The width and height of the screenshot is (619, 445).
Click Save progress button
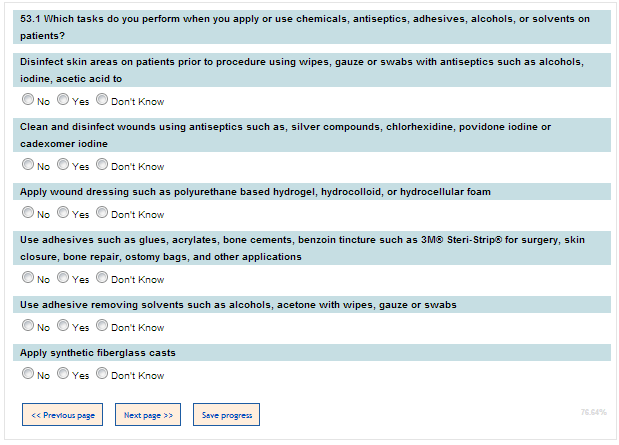pyautogui.click(x=227, y=415)
